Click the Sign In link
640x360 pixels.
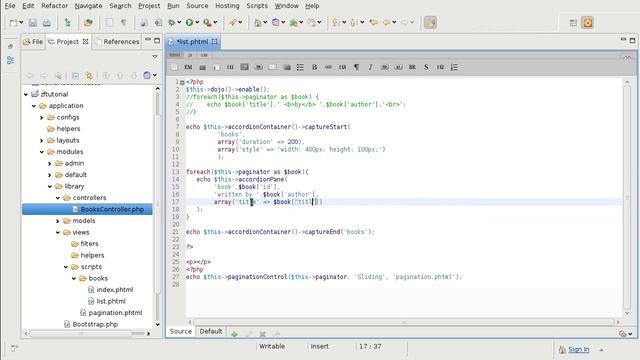(x=578, y=349)
